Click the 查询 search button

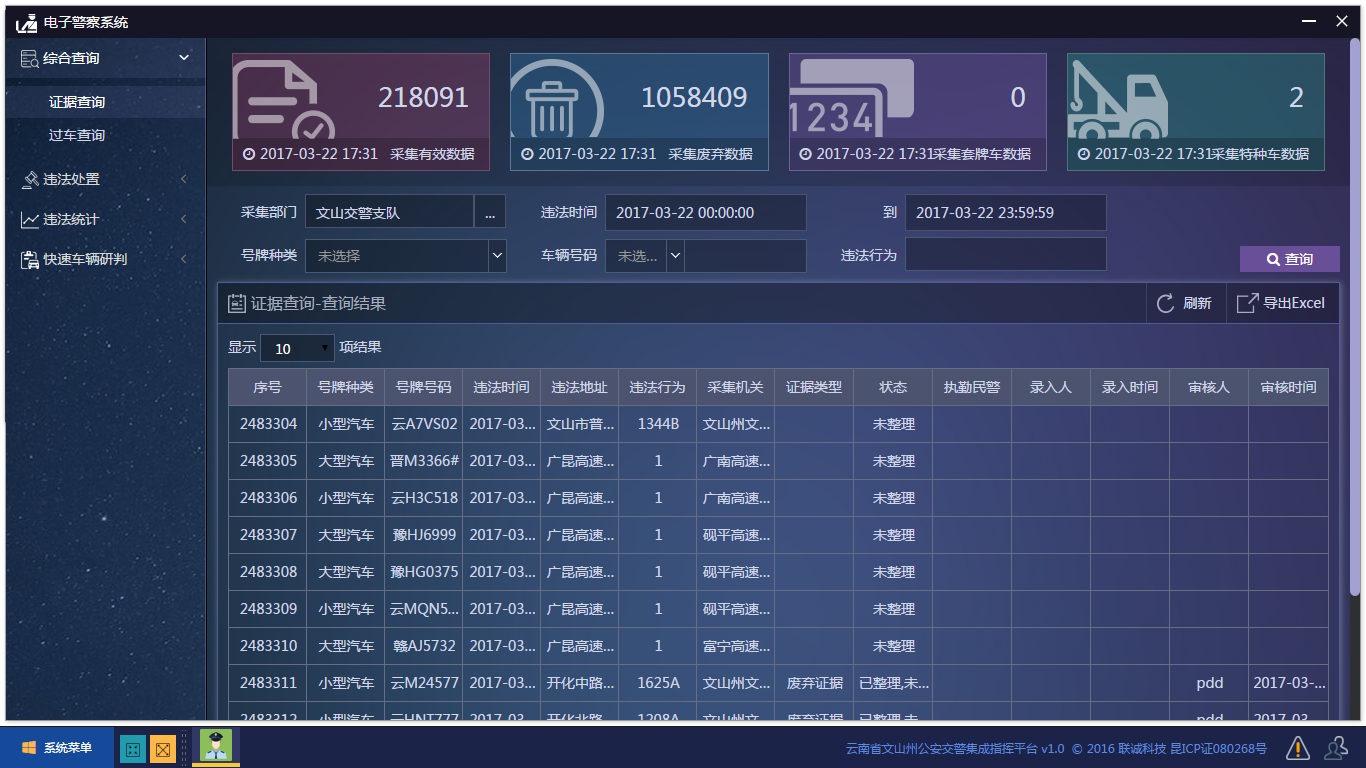(1289, 259)
